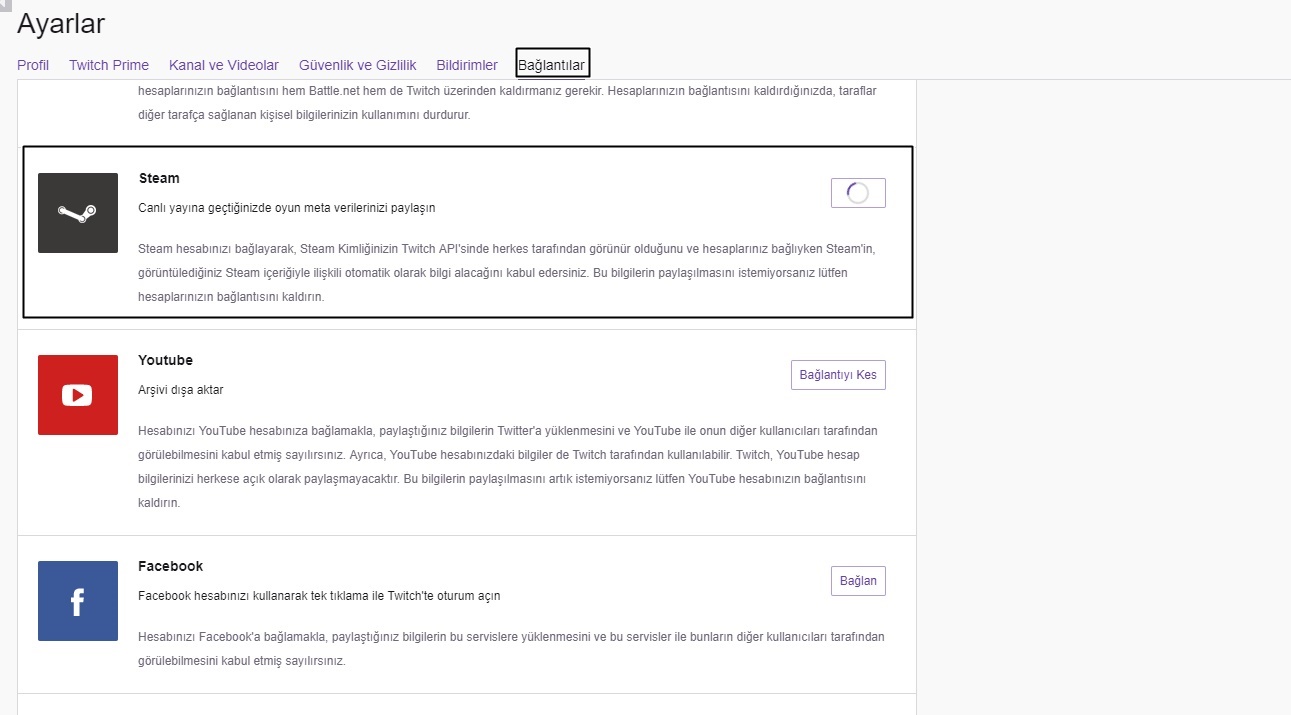Click the Facebook logo icon
1291x715 pixels.
pyautogui.click(x=78, y=601)
